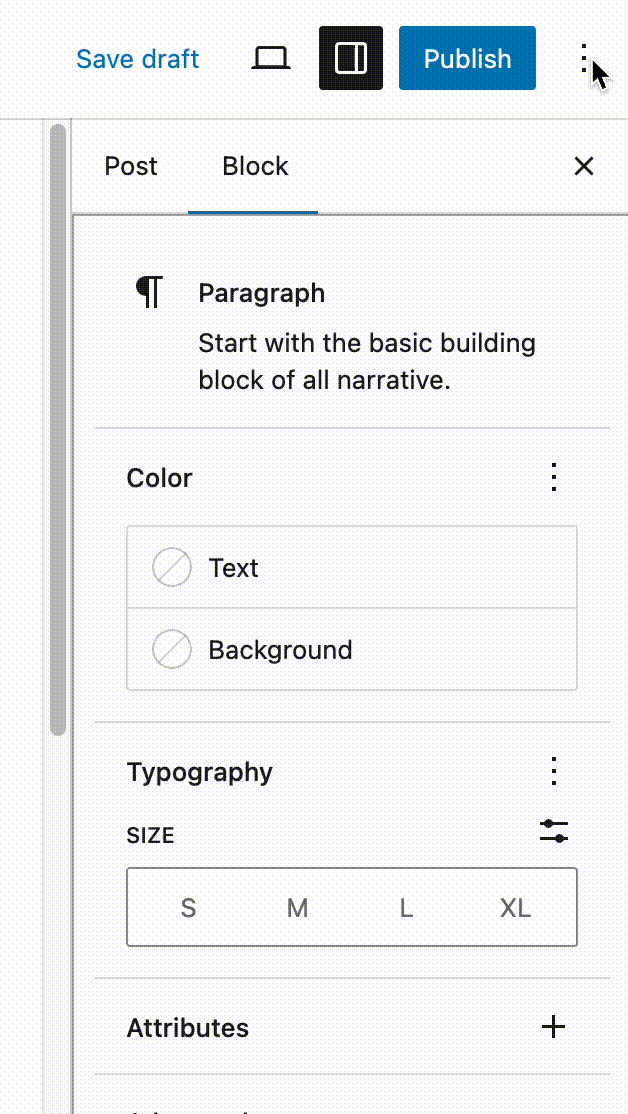Expand the Attributes panel plus icon

(x=553, y=1027)
